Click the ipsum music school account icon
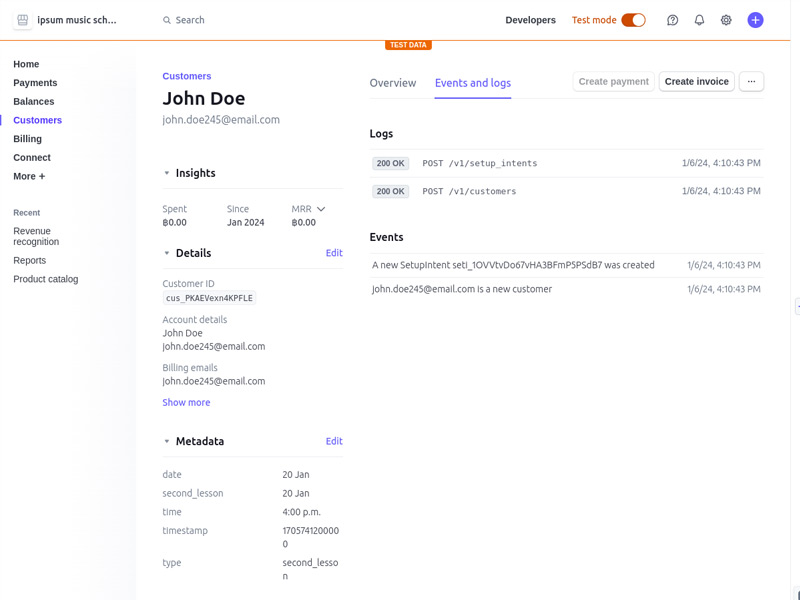This screenshot has width=800, height=600. pos(23,20)
